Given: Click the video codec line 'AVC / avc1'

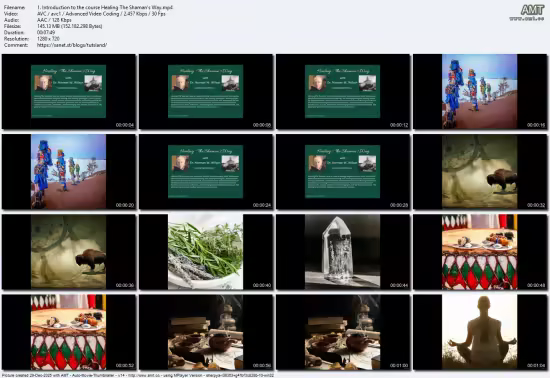Looking at the screenshot, I should 50,14.
